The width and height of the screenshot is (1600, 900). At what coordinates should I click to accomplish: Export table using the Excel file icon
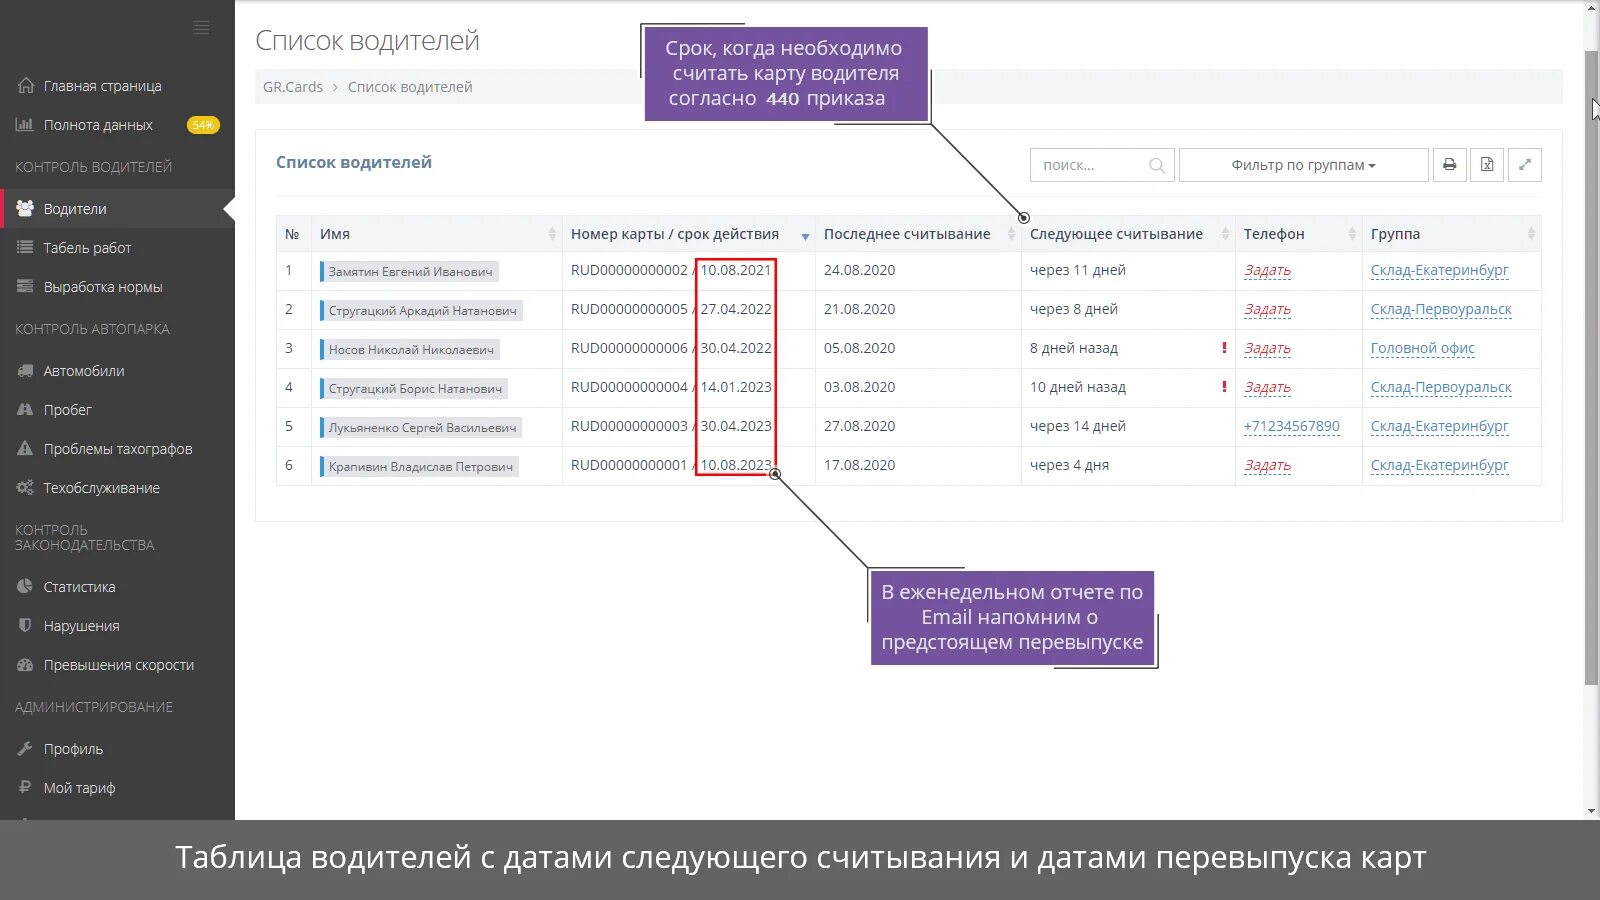point(1486,164)
